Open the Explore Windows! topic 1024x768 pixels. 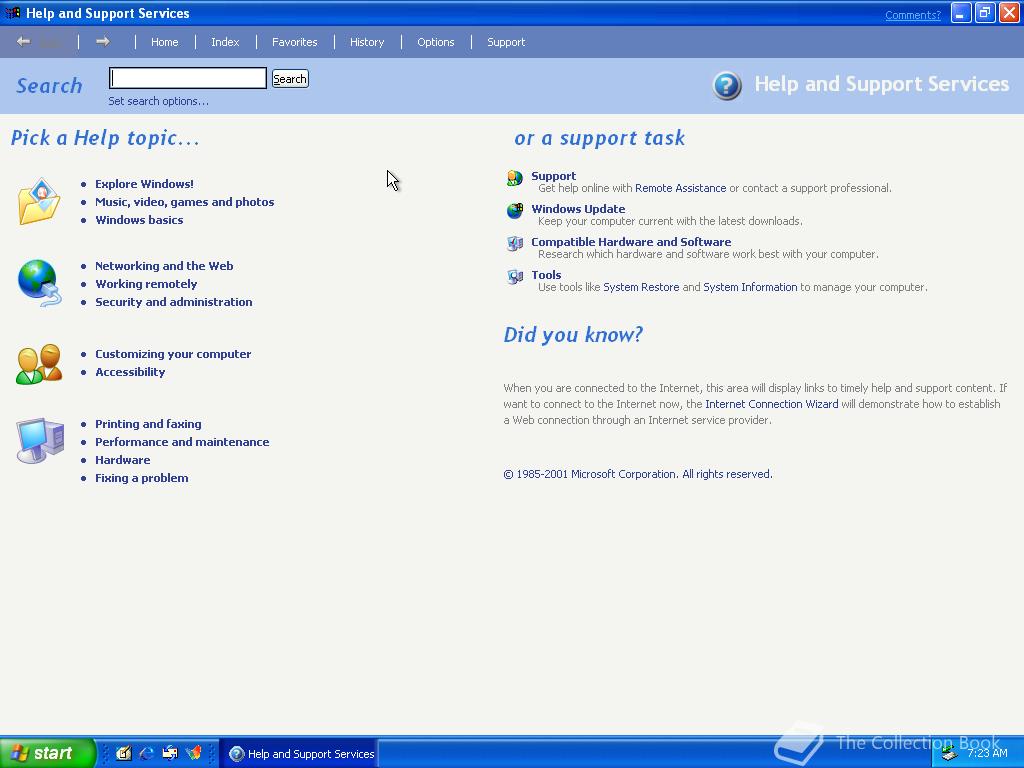144,184
